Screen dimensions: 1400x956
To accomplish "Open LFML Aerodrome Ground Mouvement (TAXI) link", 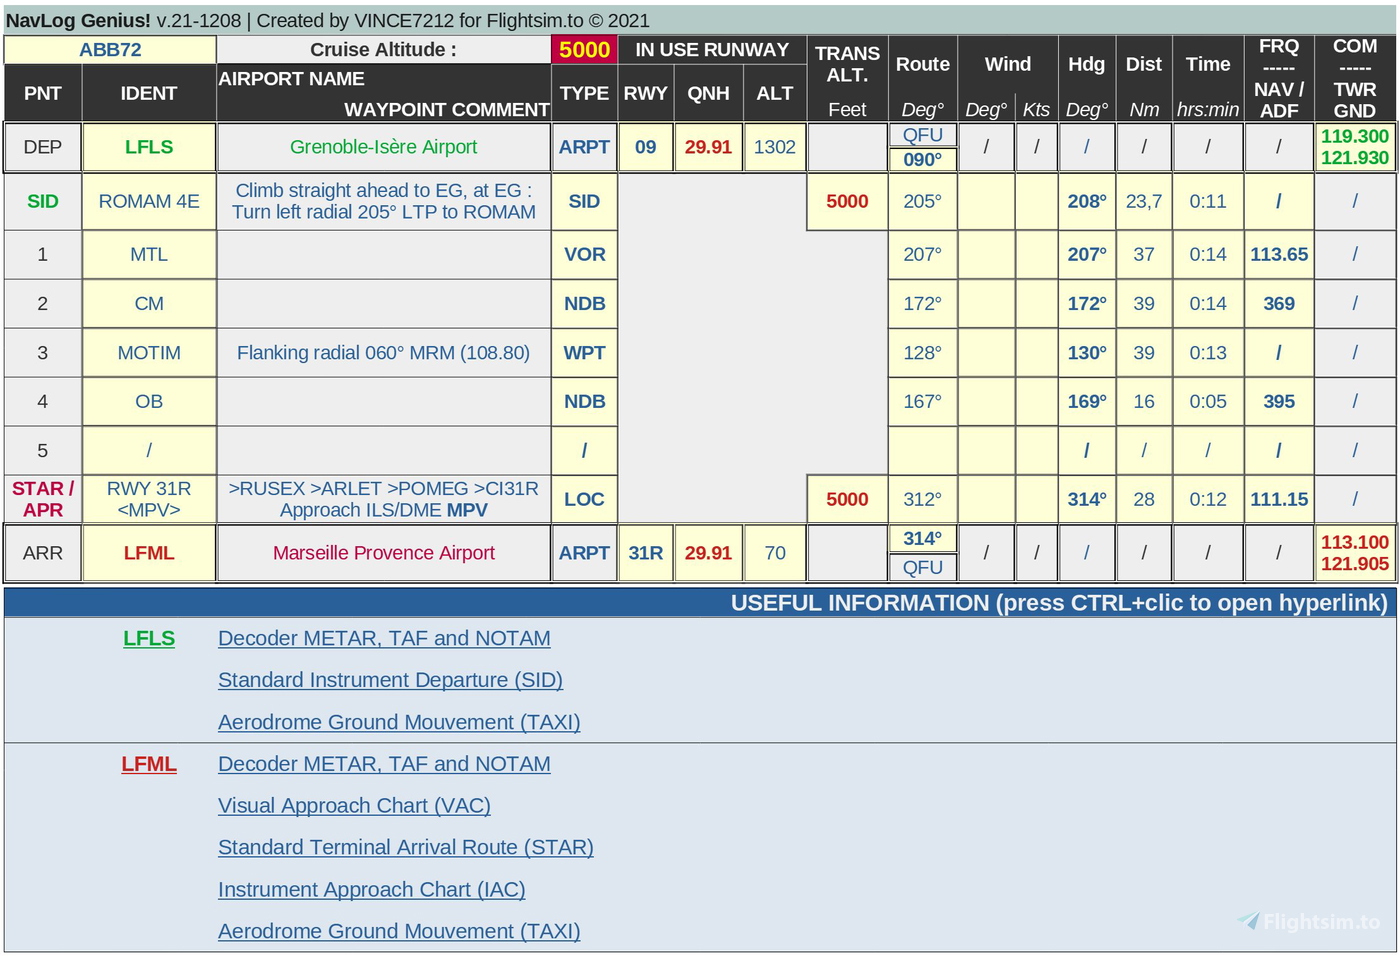I will (x=399, y=932).
